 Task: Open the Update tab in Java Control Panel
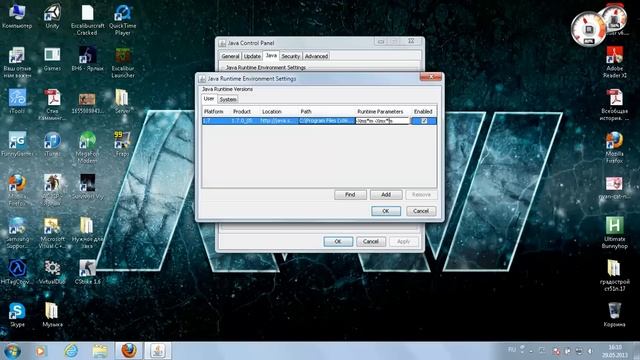[252, 56]
